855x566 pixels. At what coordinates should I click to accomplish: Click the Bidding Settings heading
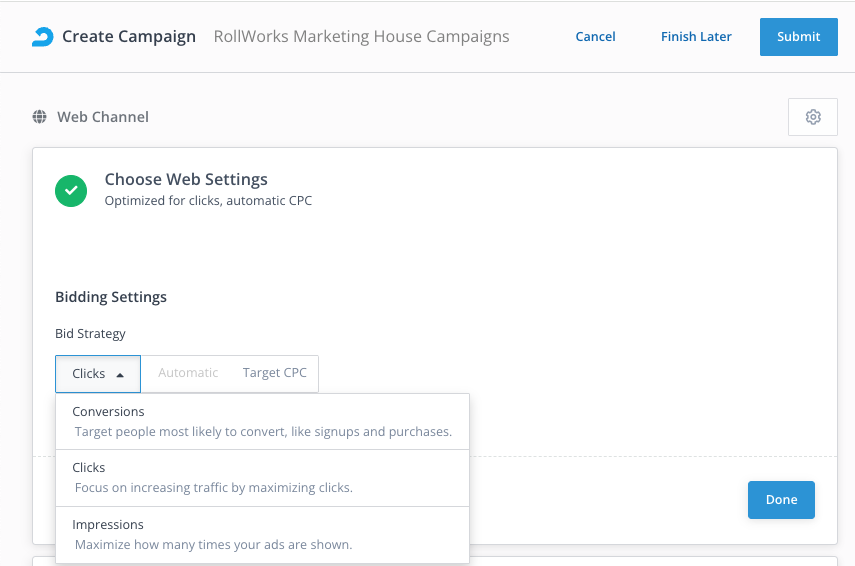coord(111,297)
